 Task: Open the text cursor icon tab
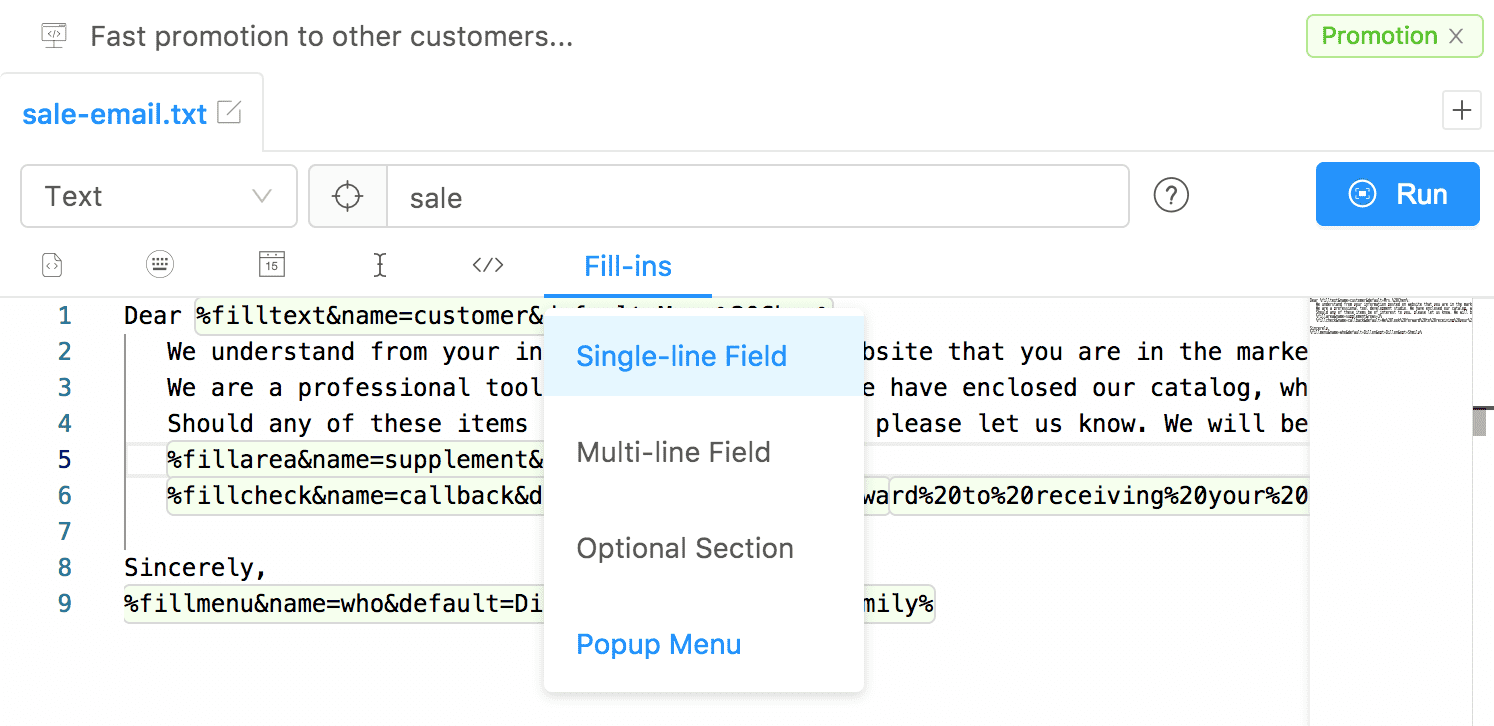[x=380, y=265]
